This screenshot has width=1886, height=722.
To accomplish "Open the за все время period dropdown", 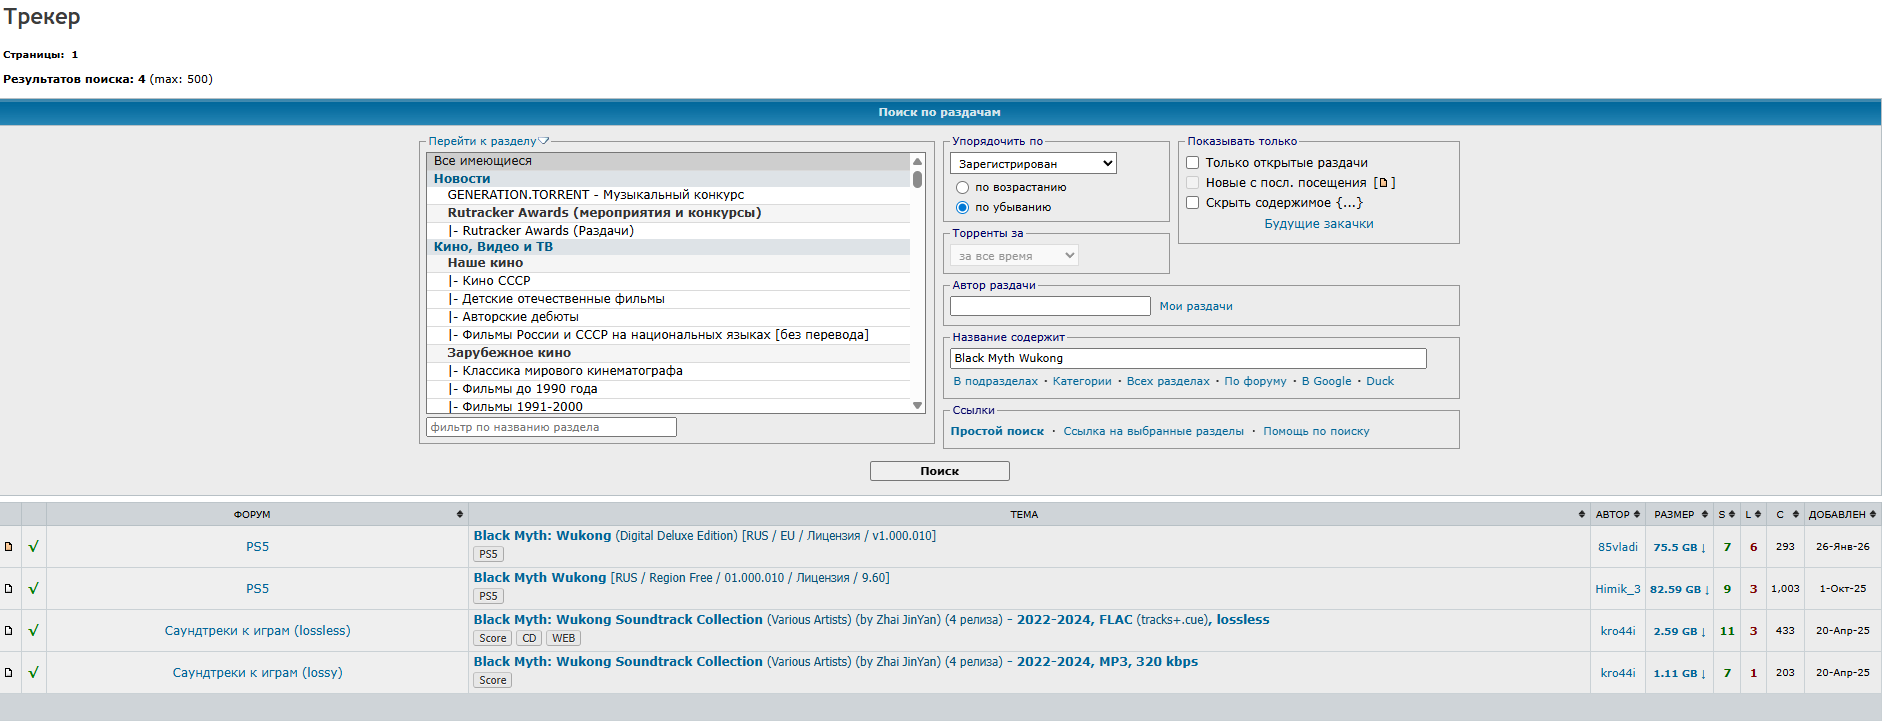I will [x=1014, y=256].
